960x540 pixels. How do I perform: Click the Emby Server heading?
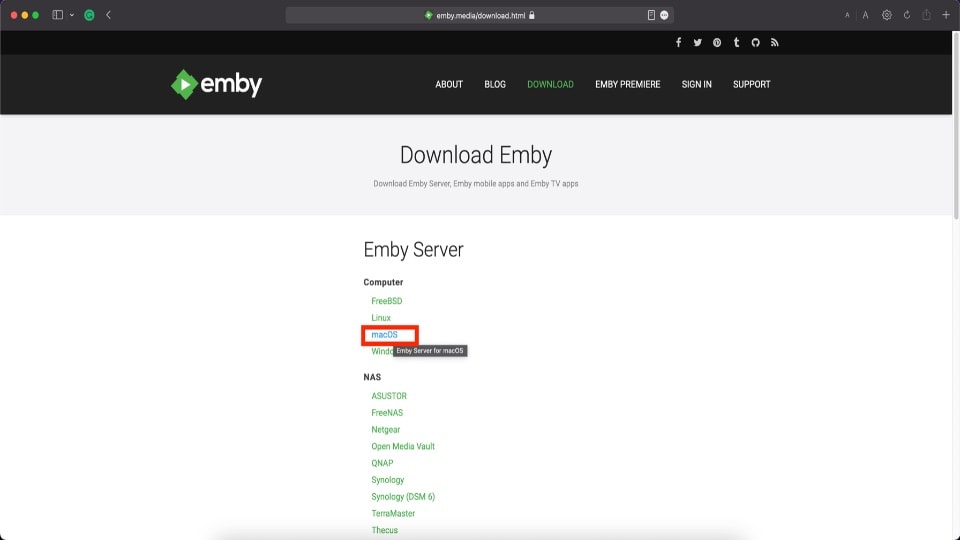pyautogui.click(x=413, y=250)
